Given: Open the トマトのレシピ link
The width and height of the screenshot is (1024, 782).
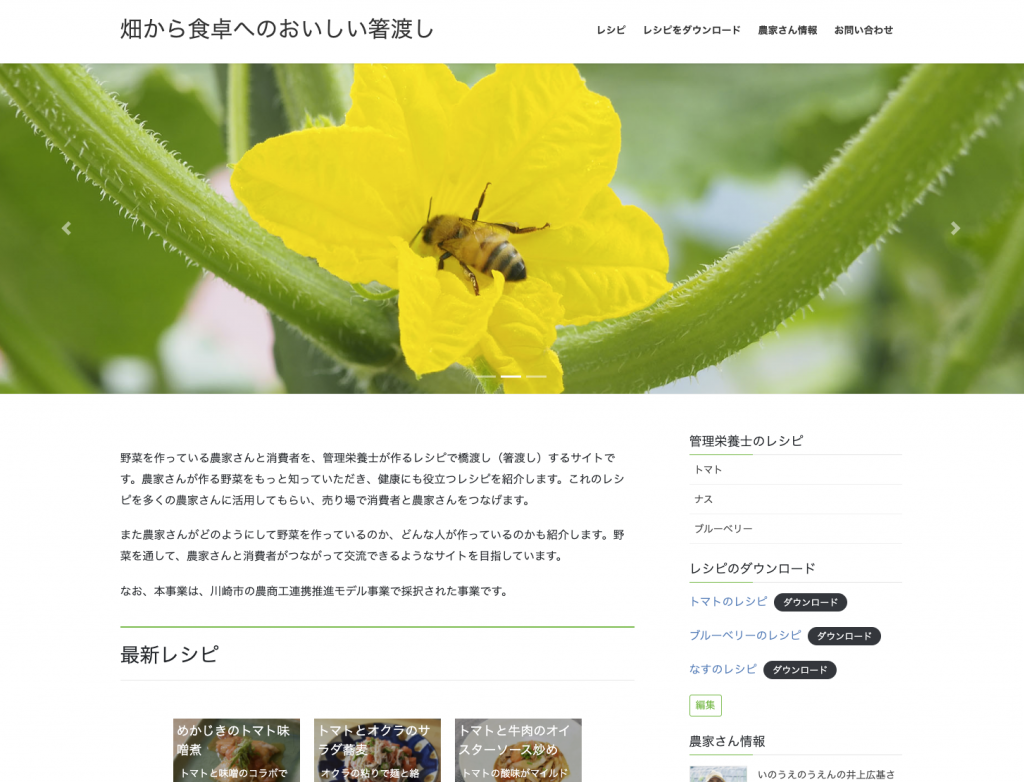Looking at the screenshot, I should 728,602.
